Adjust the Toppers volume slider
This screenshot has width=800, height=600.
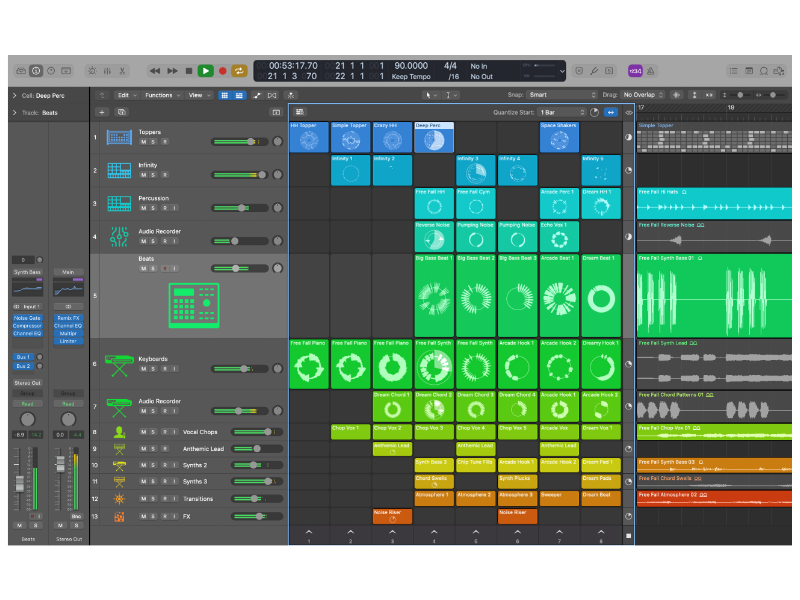(239, 142)
